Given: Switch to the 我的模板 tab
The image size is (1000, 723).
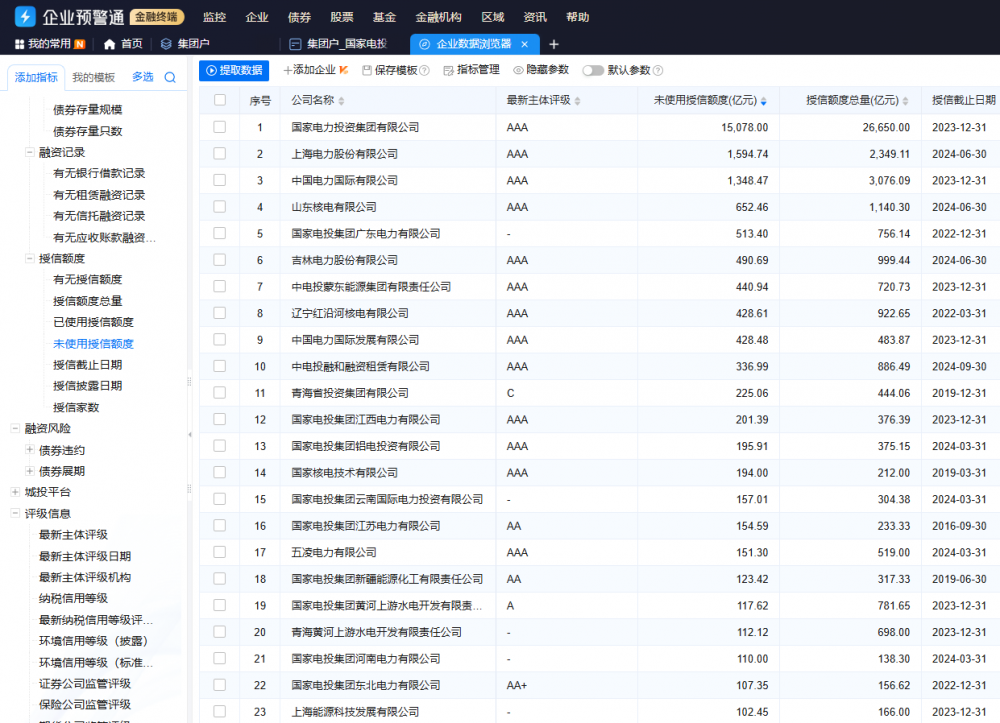Looking at the screenshot, I should coord(94,78).
